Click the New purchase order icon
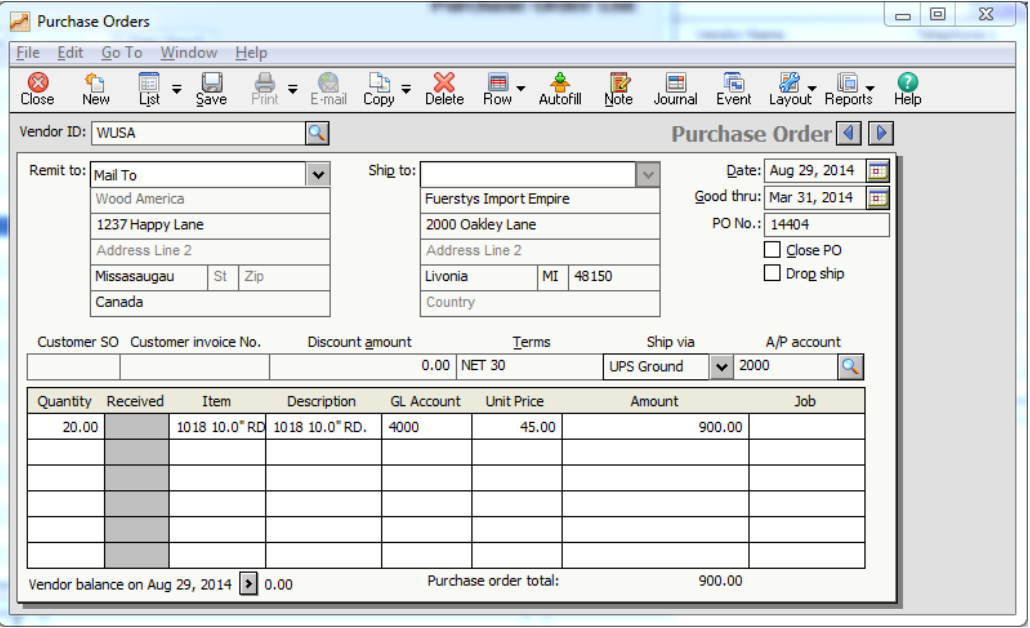 pyautogui.click(x=96, y=88)
